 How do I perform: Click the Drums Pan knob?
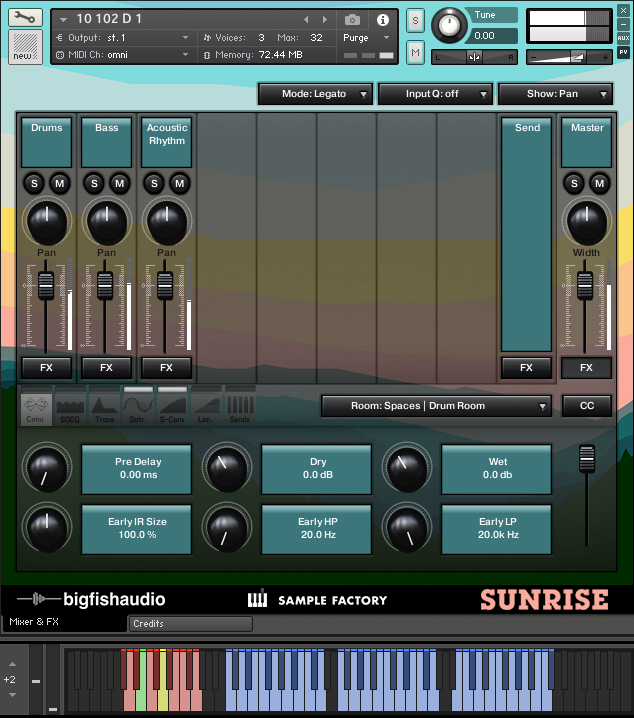pyautogui.click(x=47, y=223)
